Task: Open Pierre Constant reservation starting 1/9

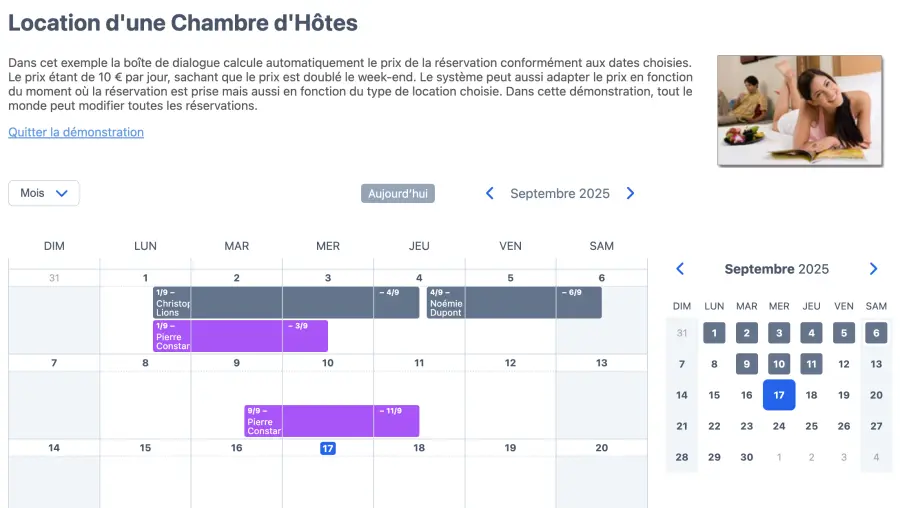Action: tap(240, 336)
